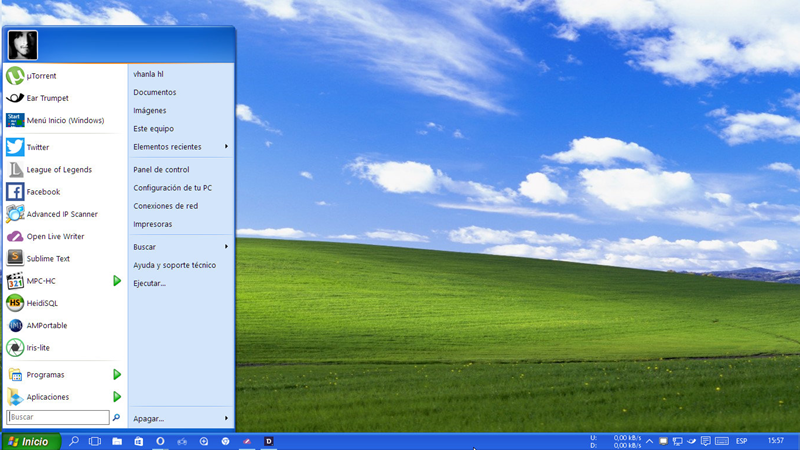Open File Explorer from taskbar
The height and width of the screenshot is (450, 800).
[117, 441]
